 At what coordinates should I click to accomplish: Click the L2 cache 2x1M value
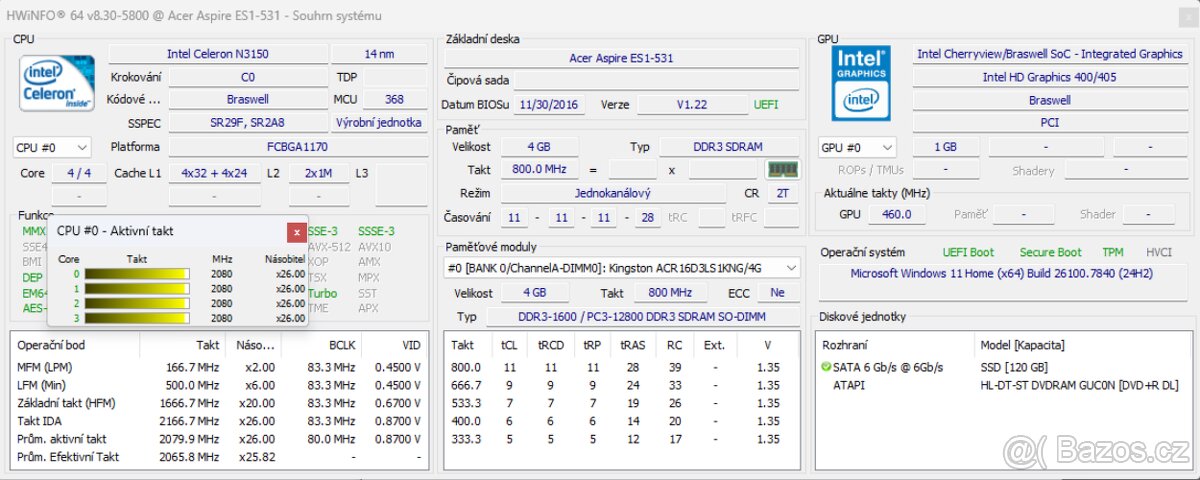319,173
